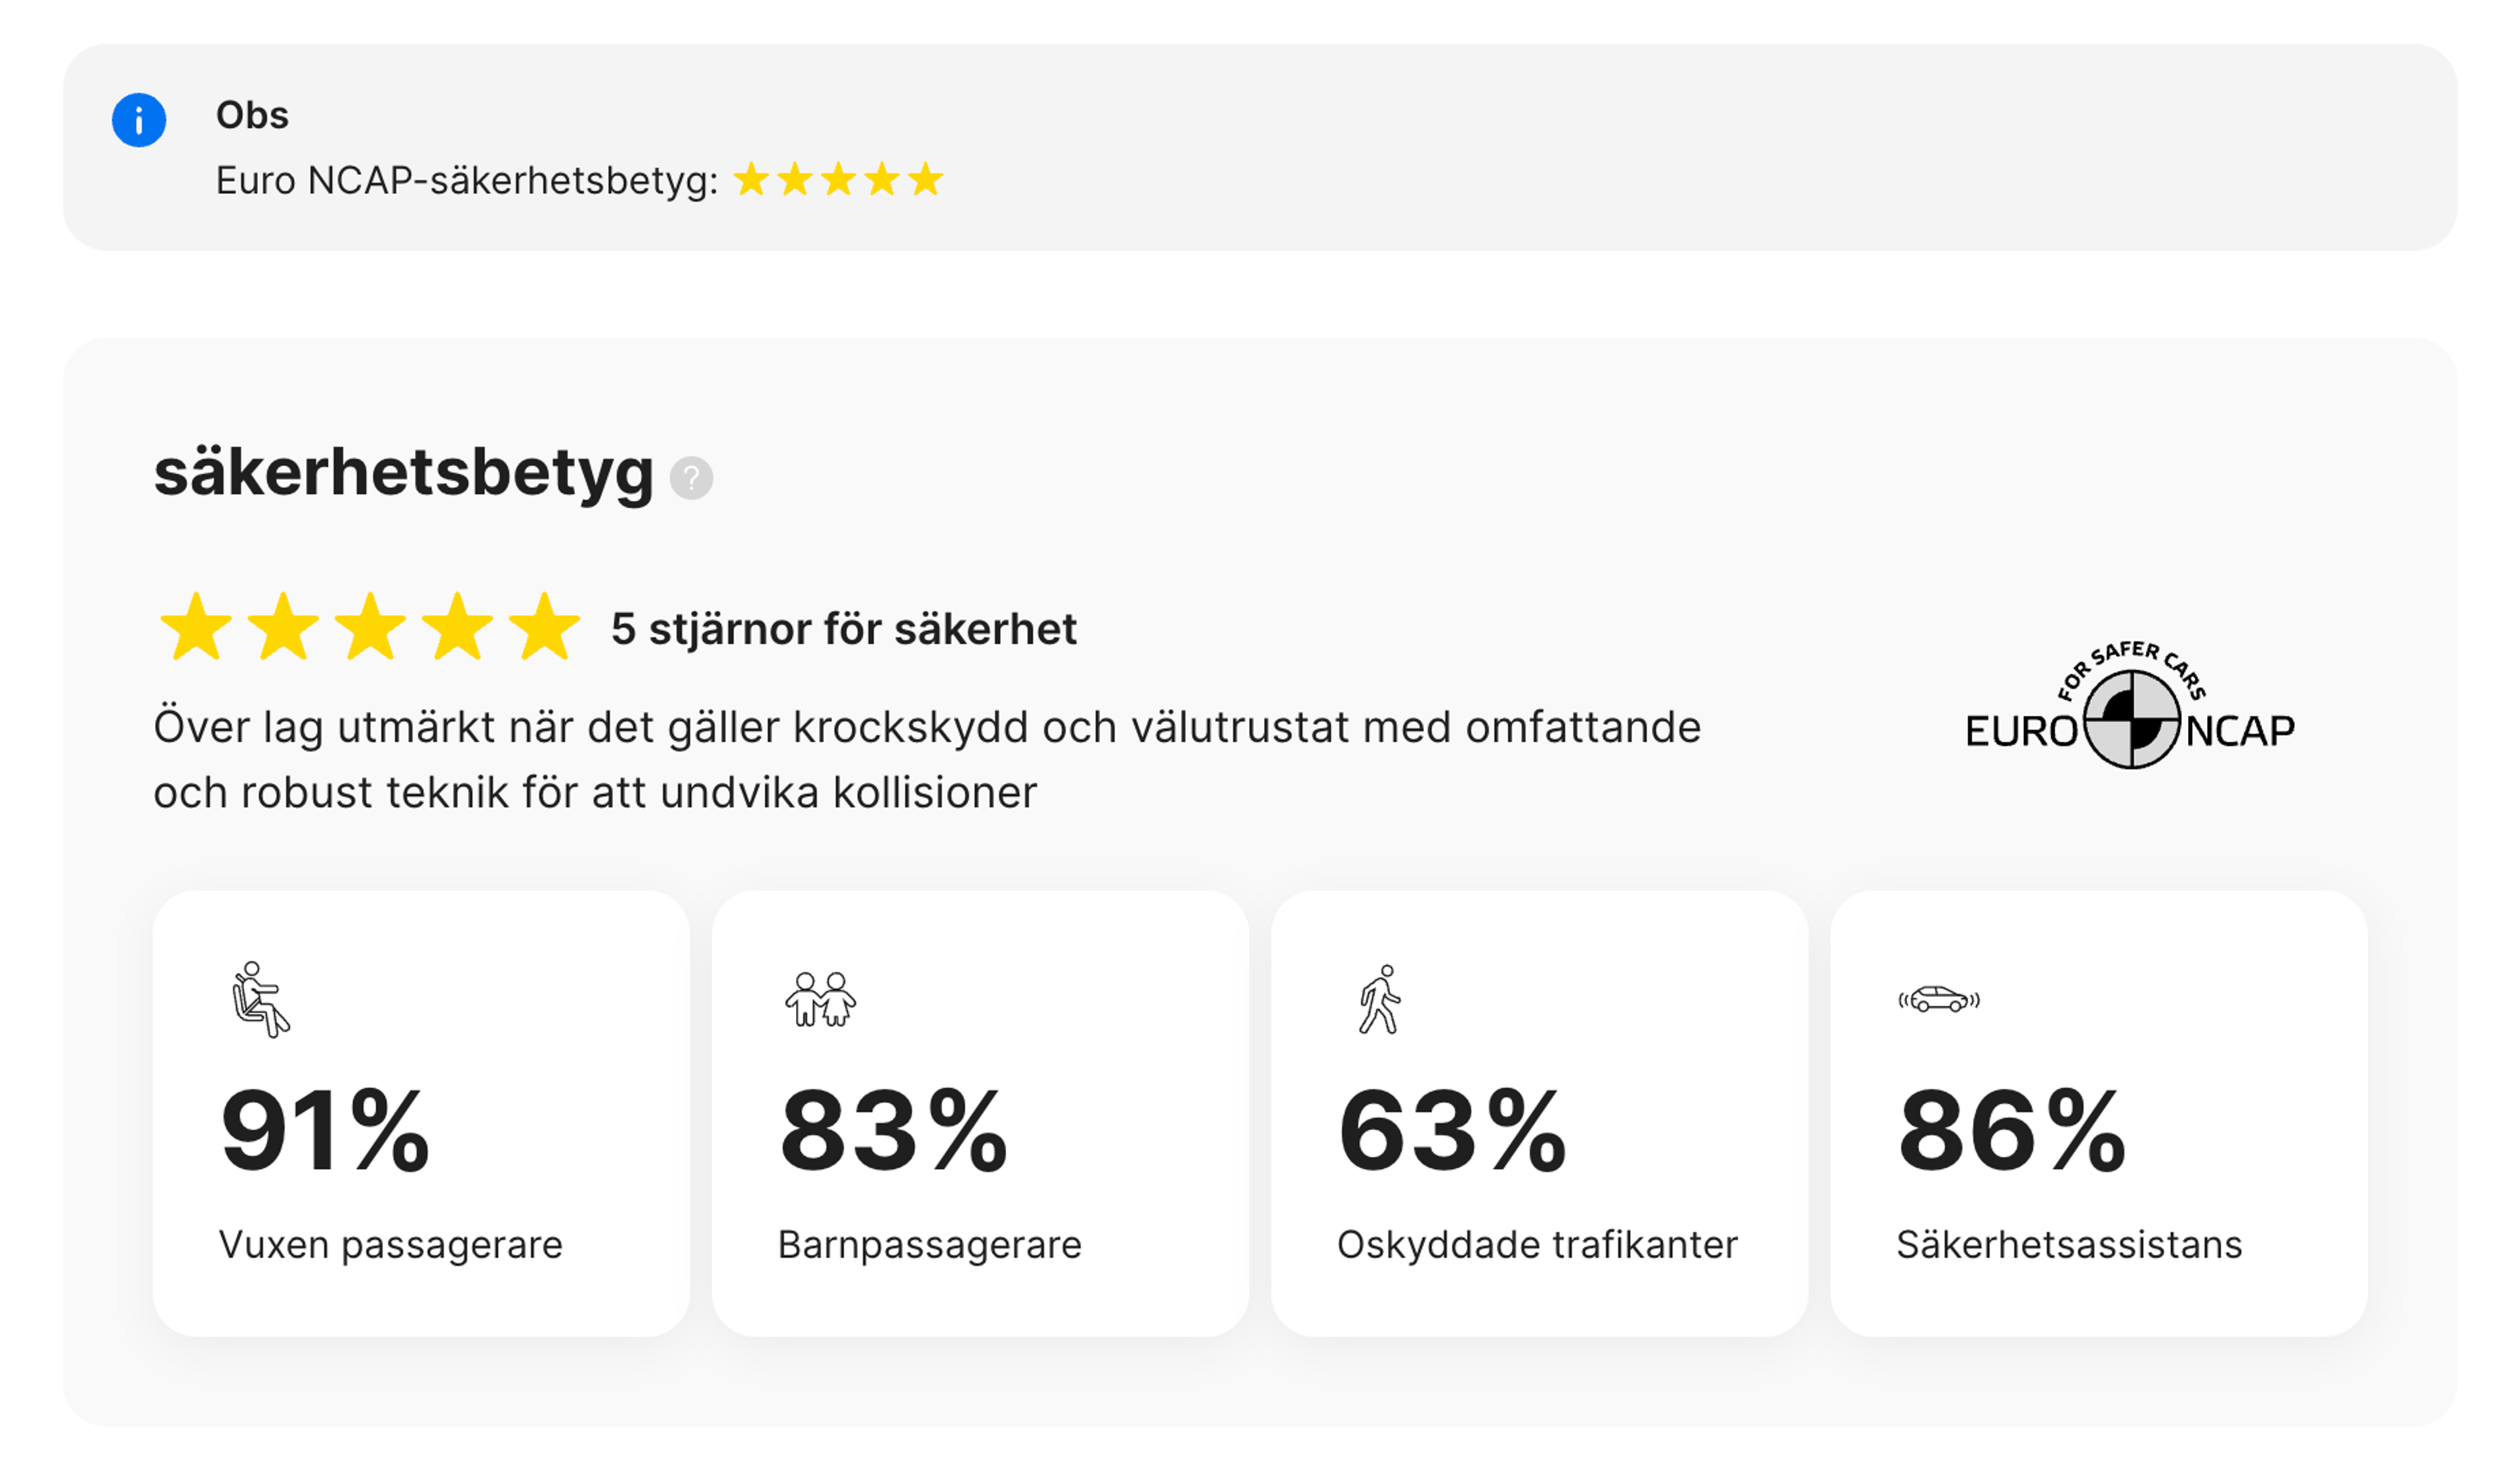Select the 91% Vuxen passagerare card
2520x1467 pixels.
[421, 1114]
